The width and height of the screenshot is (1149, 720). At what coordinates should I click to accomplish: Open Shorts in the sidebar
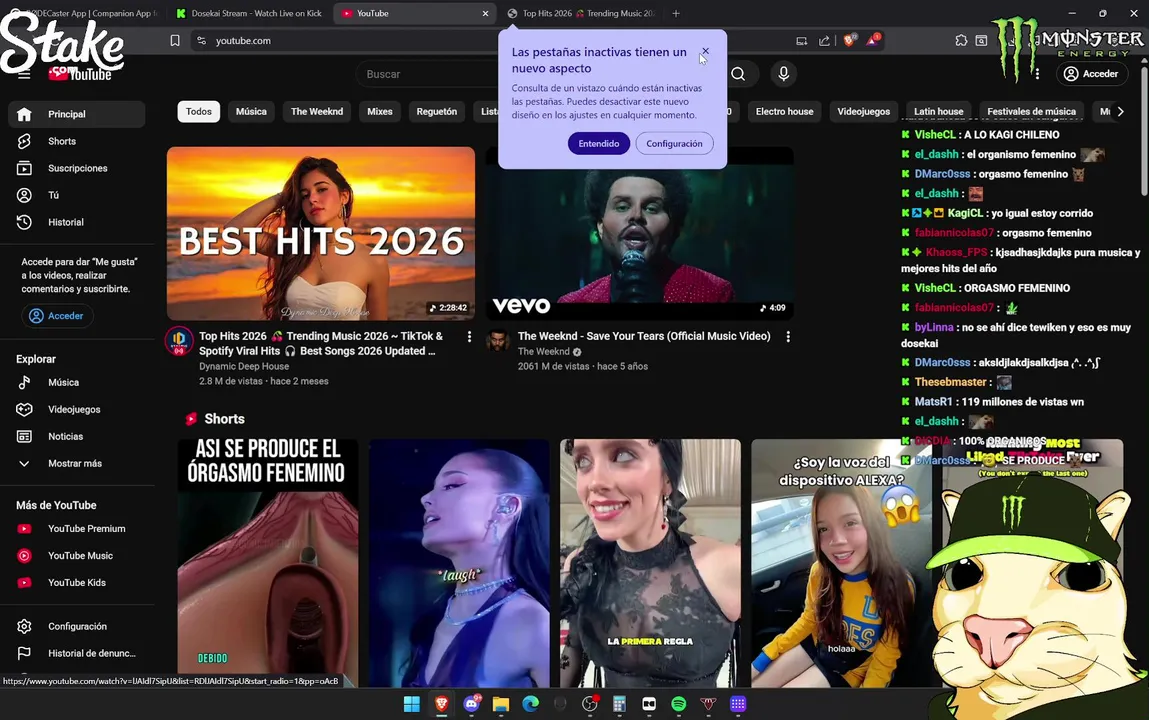coord(76,141)
